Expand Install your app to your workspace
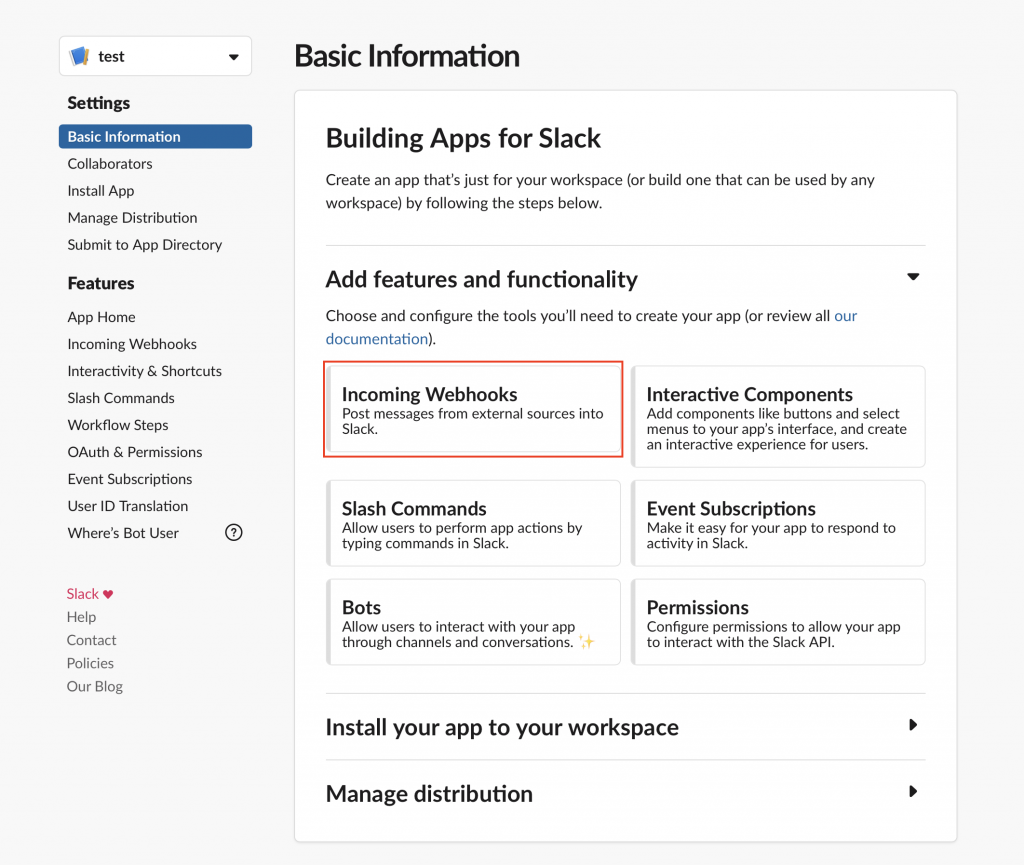This screenshot has width=1024, height=865. 912,725
